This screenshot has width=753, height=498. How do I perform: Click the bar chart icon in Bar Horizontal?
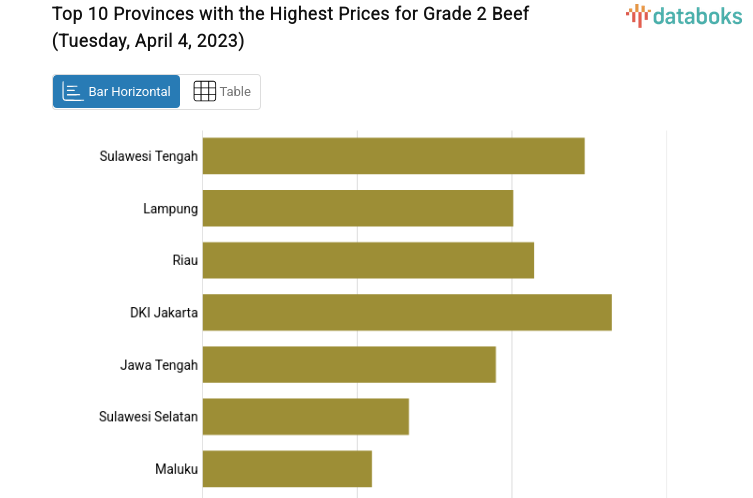coord(72,92)
